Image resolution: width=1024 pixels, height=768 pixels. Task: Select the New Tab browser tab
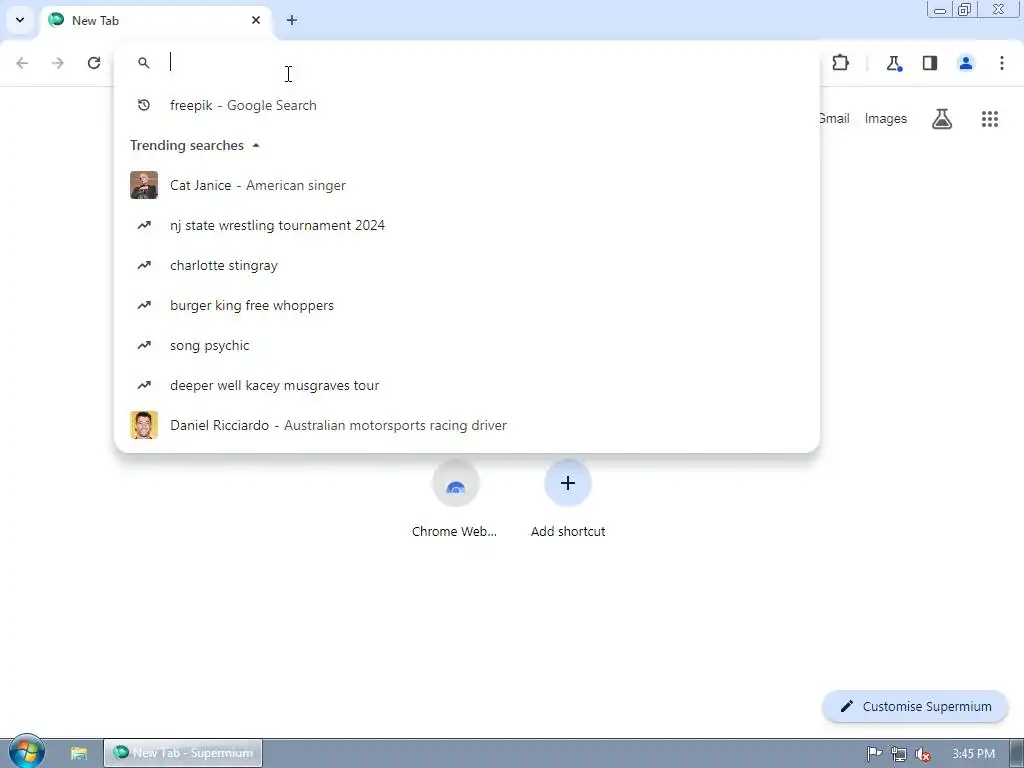click(x=157, y=21)
